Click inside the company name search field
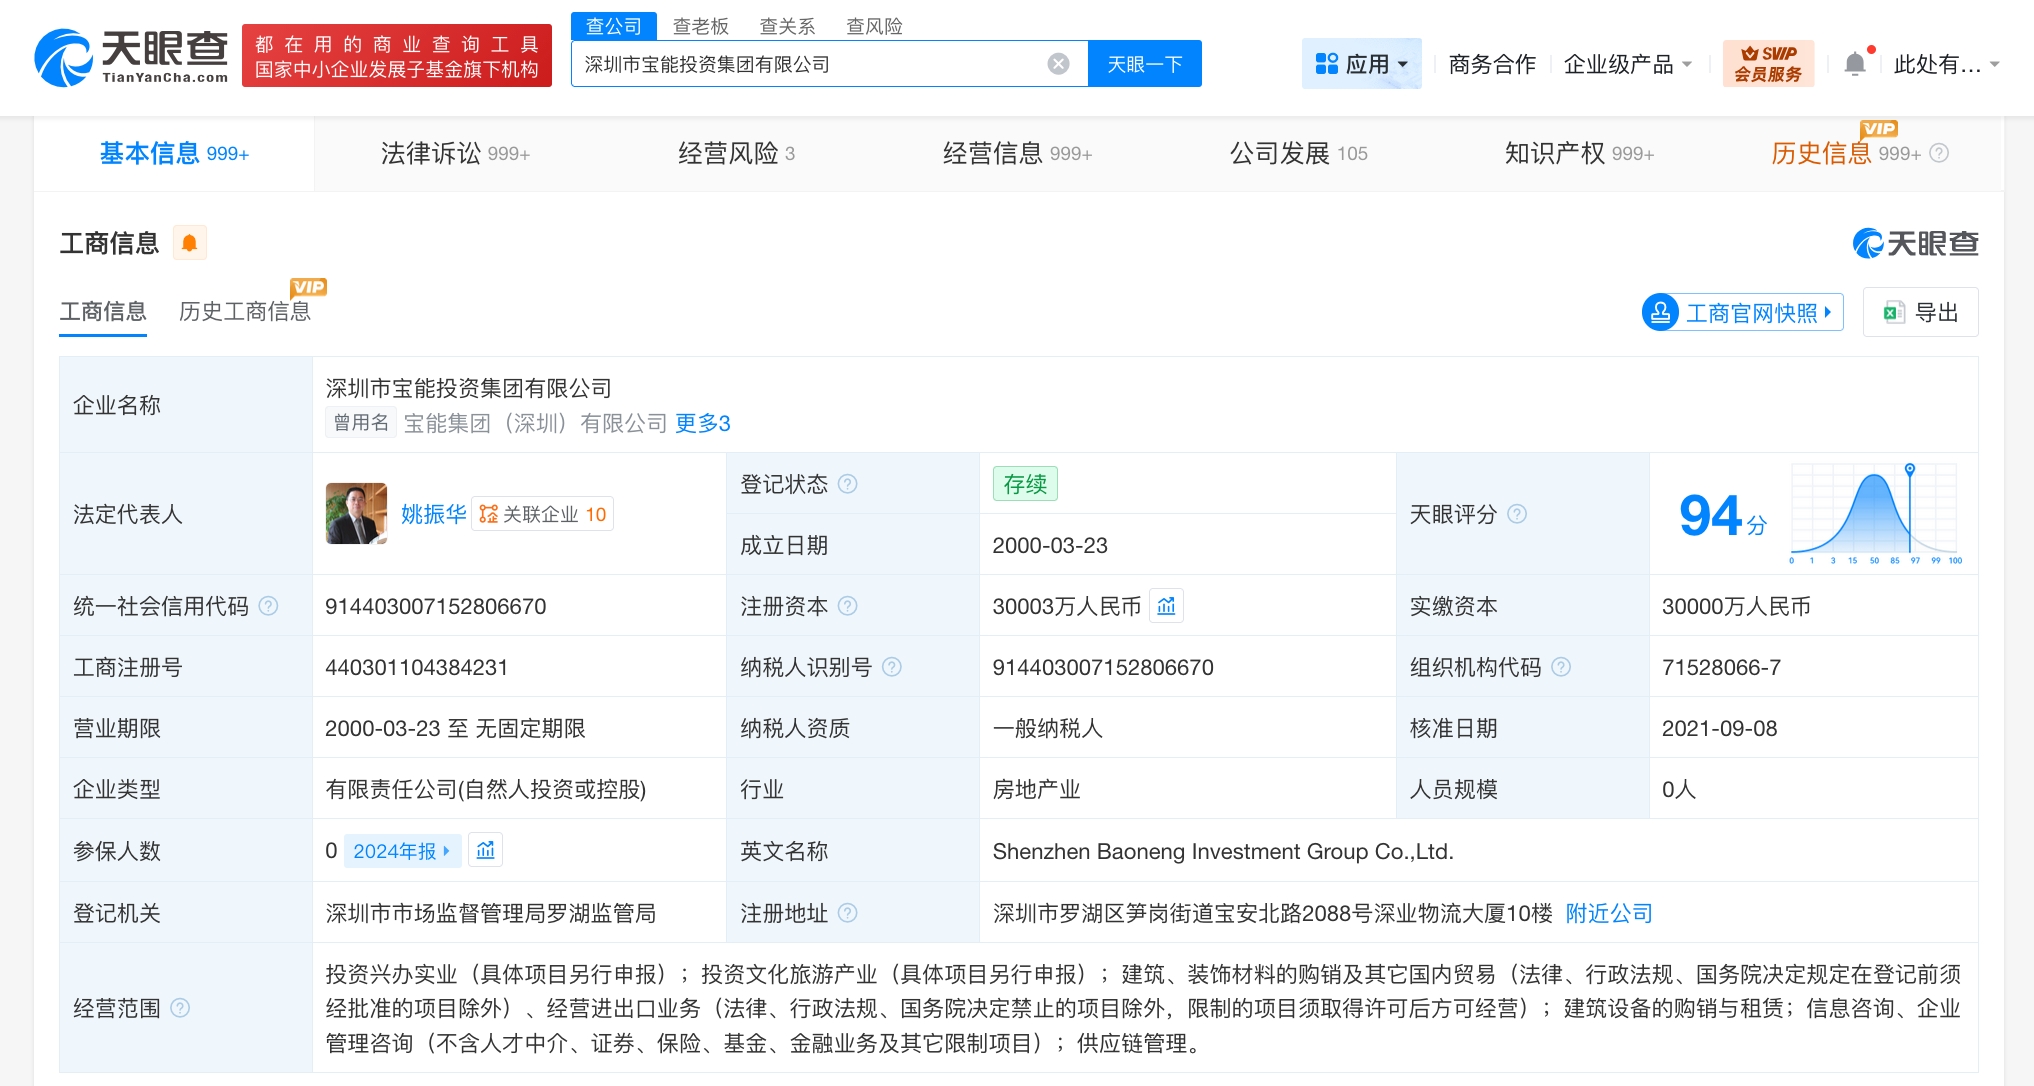The image size is (2034, 1086). click(x=800, y=62)
